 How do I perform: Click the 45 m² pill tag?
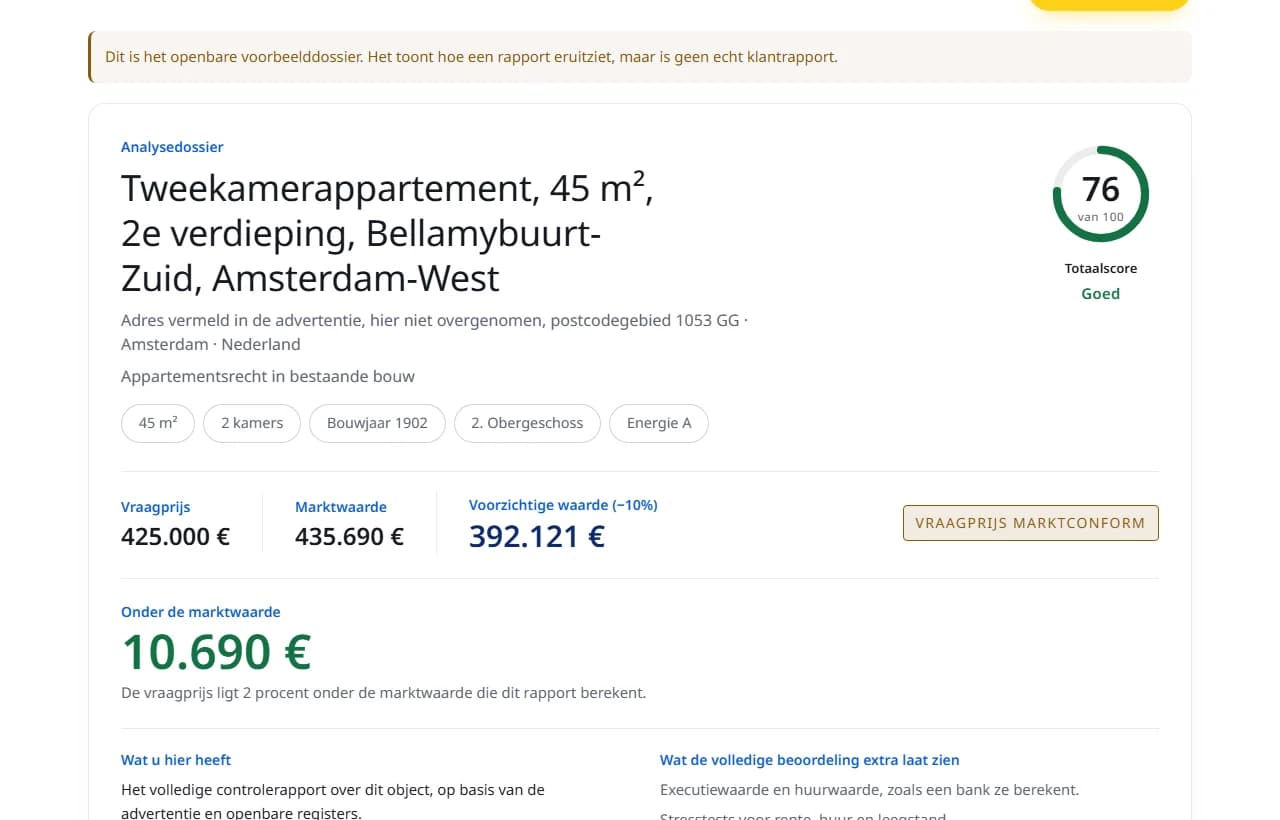point(158,423)
